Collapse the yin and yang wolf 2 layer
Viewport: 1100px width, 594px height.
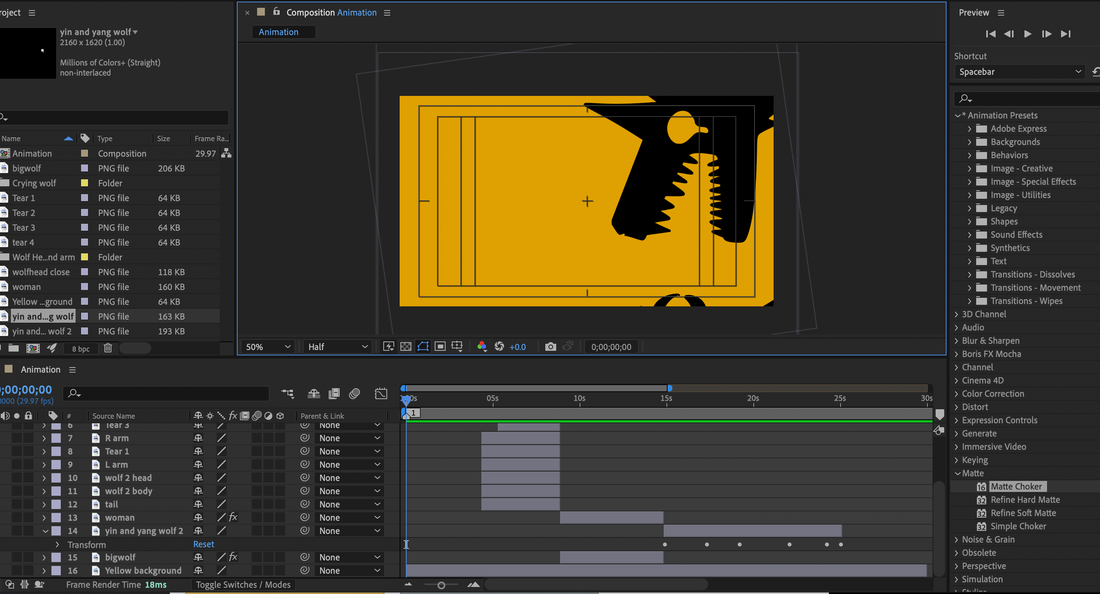pos(44,531)
